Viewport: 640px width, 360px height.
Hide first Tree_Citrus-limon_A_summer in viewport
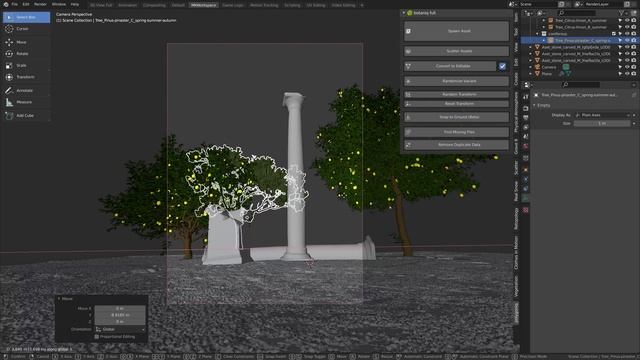pos(627,20)
